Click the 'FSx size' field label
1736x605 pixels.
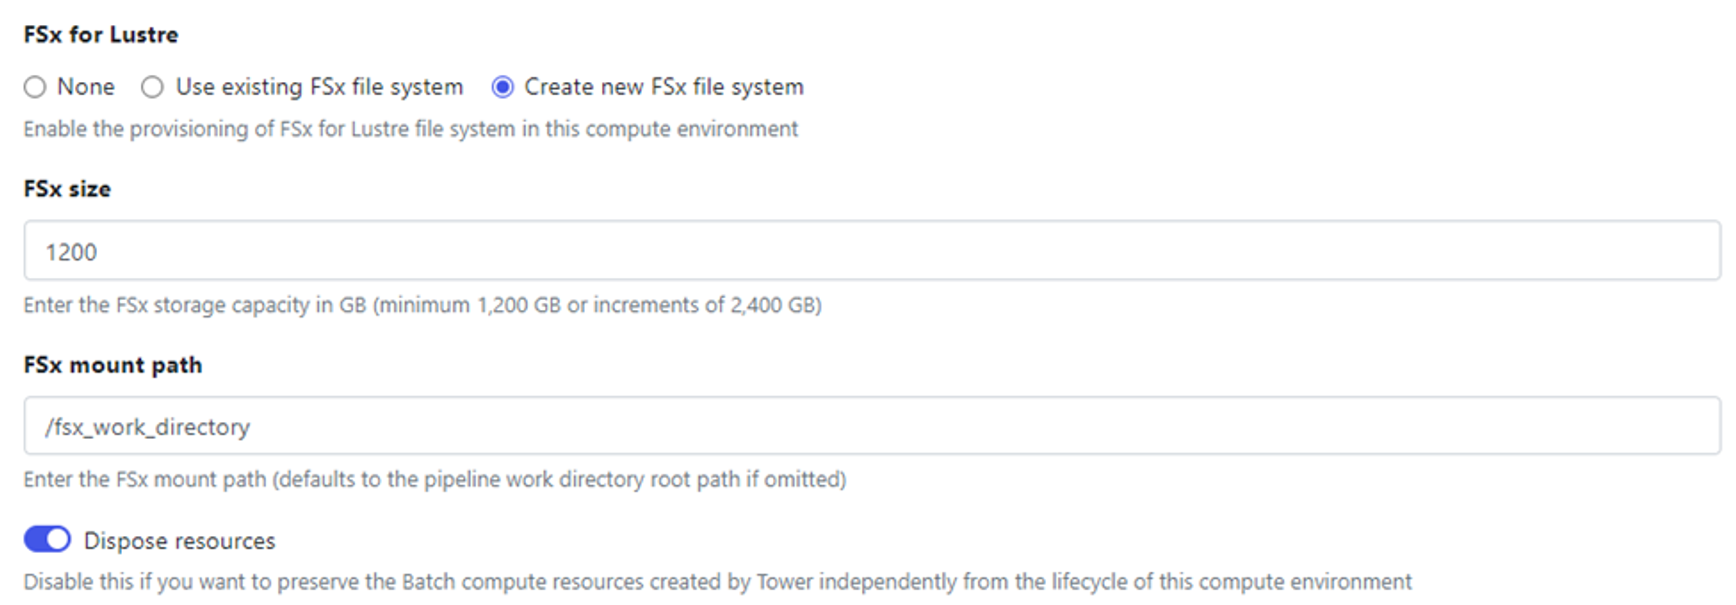point(67,189)
